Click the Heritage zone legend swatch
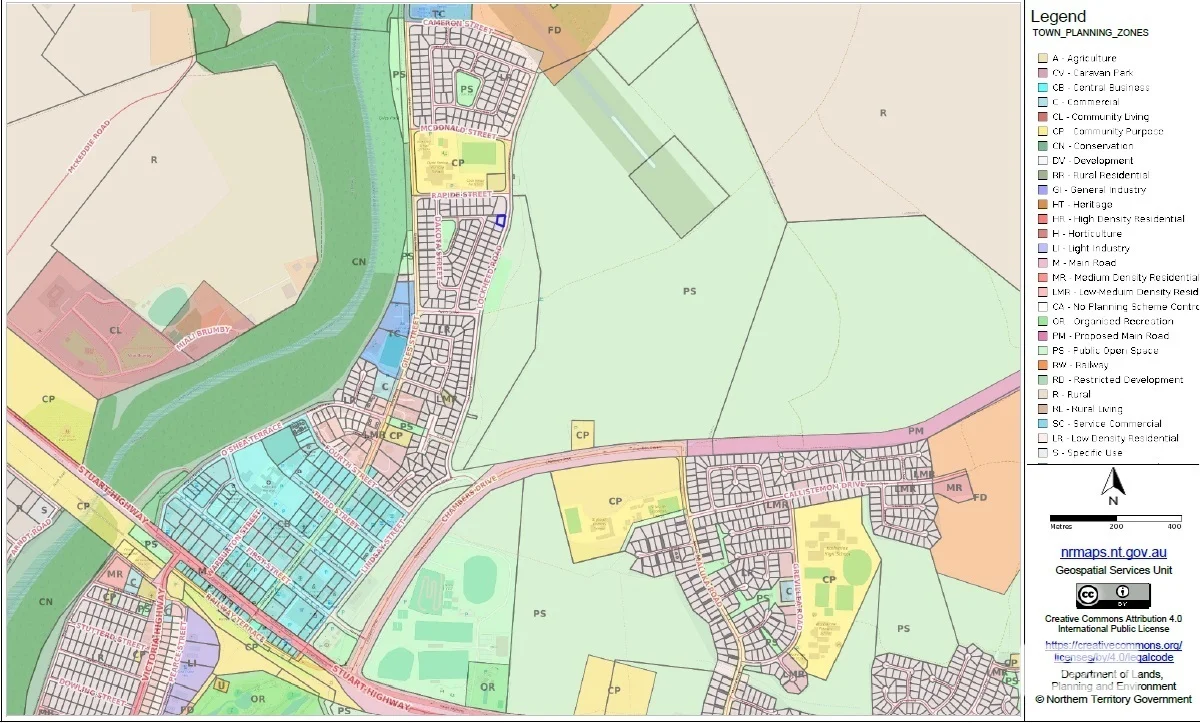 (x=1043, y=205)
